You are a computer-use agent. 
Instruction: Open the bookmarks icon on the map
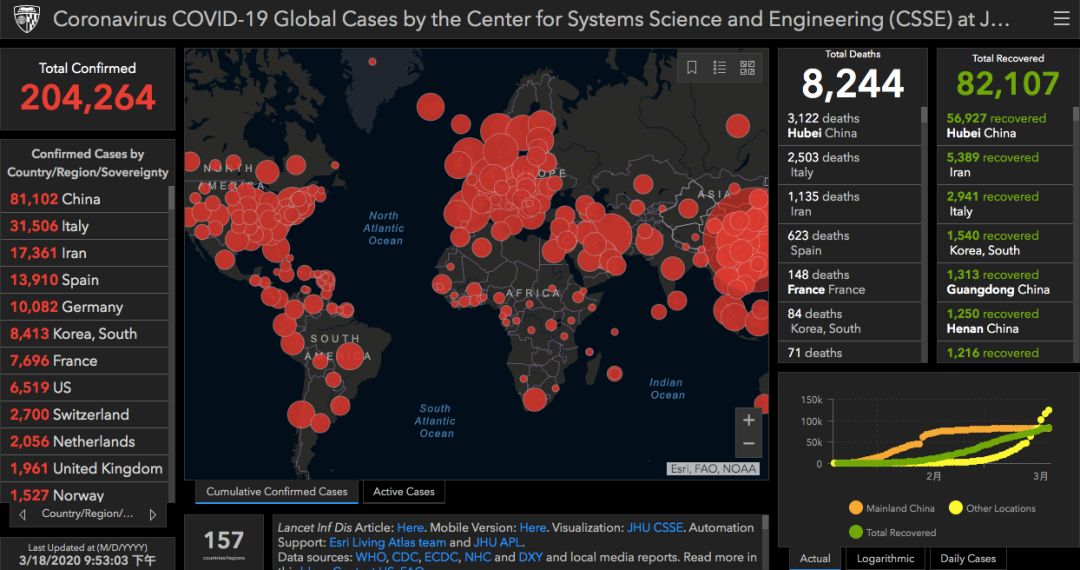(x=692, y=68)
